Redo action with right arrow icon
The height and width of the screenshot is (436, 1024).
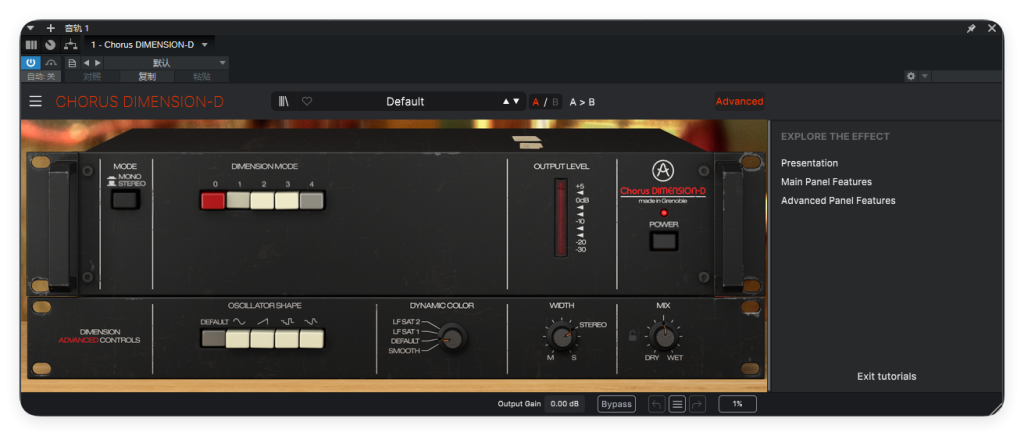(x=697, y=404)
